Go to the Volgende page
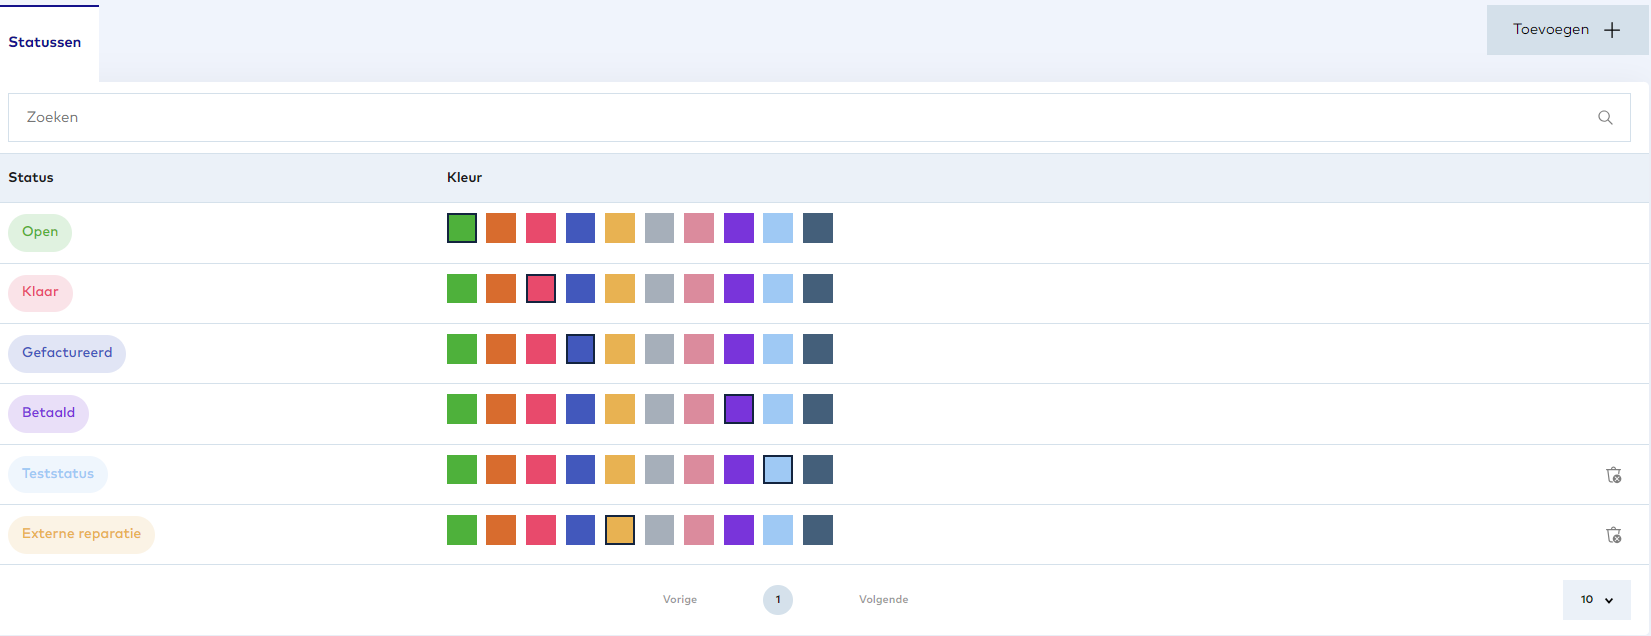The image size is (1651, 636). point(883,600)
